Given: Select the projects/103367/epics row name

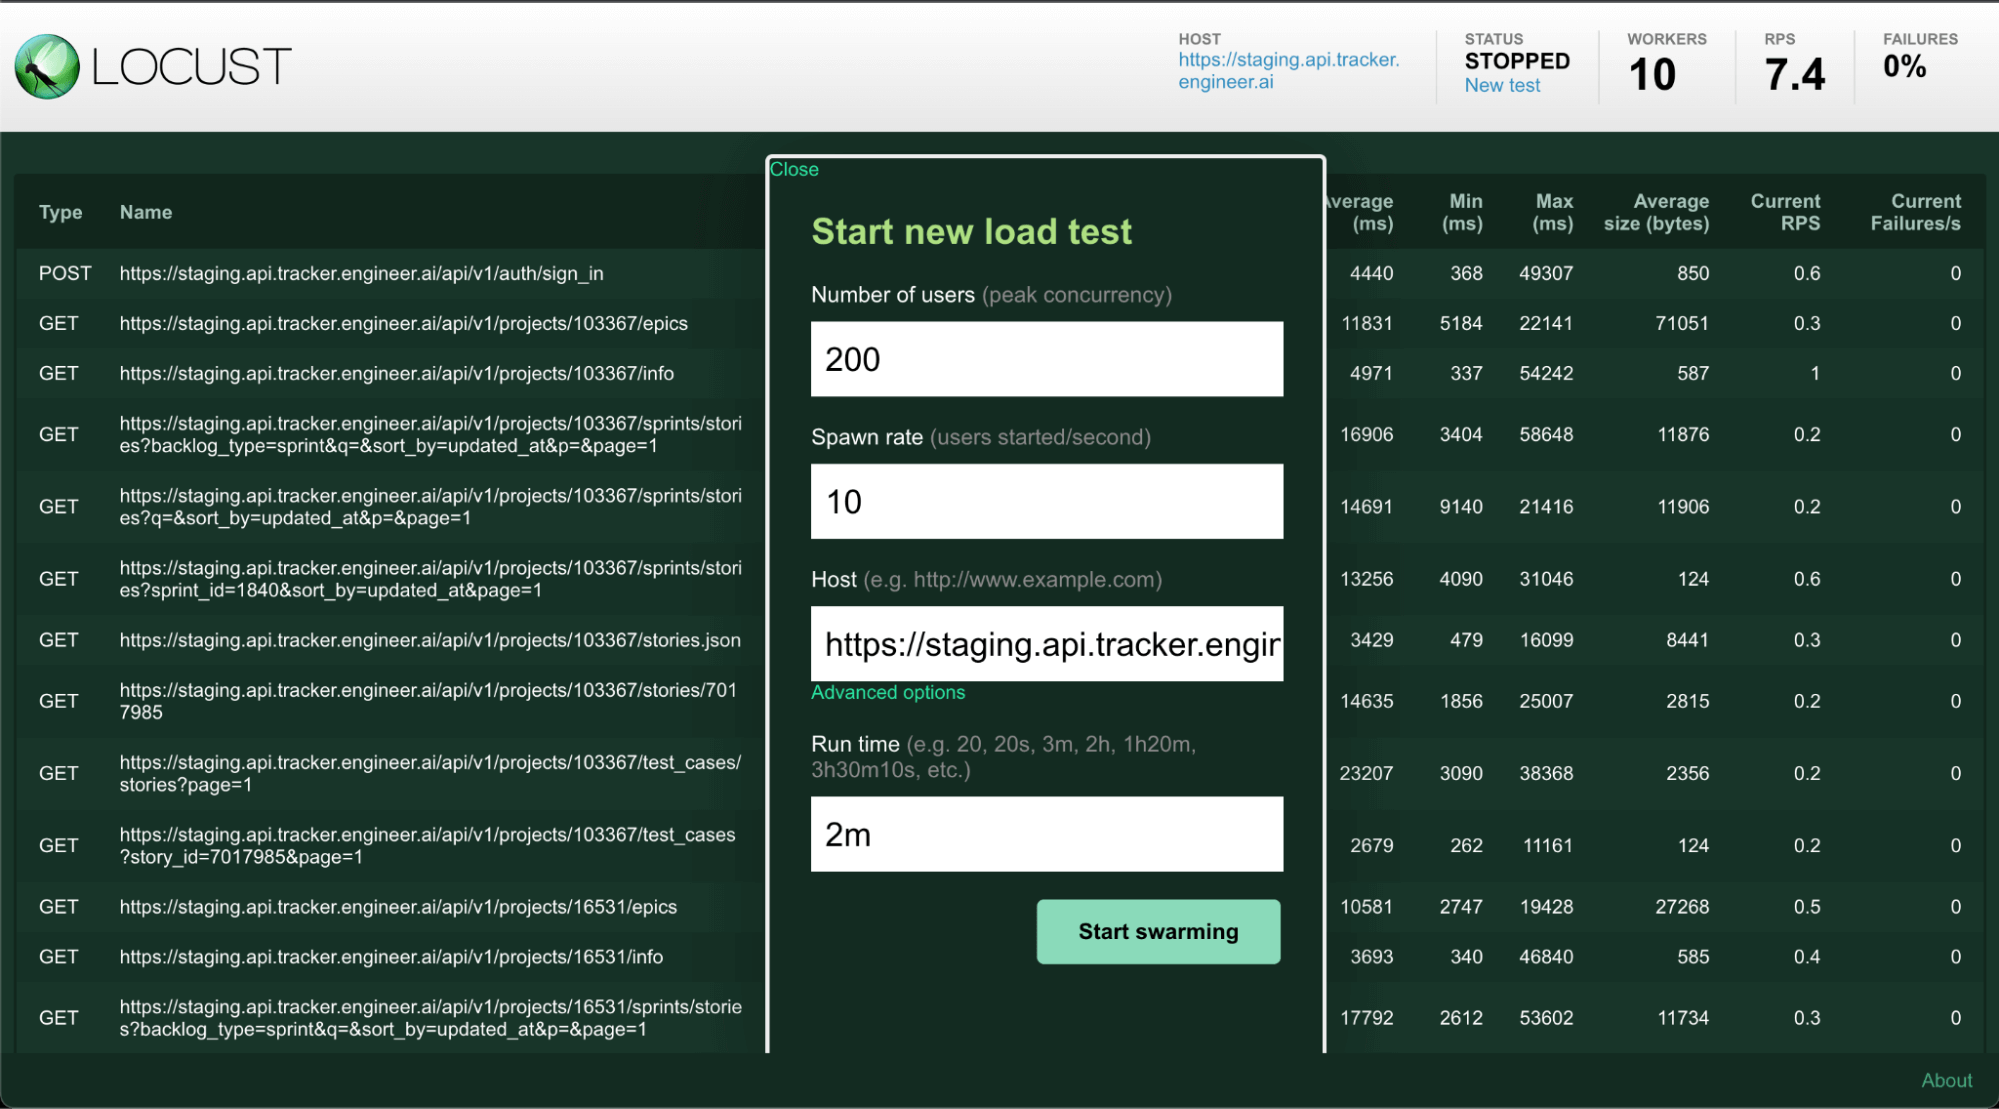Looking at the screenshot, I should click(x=404, y=323).
